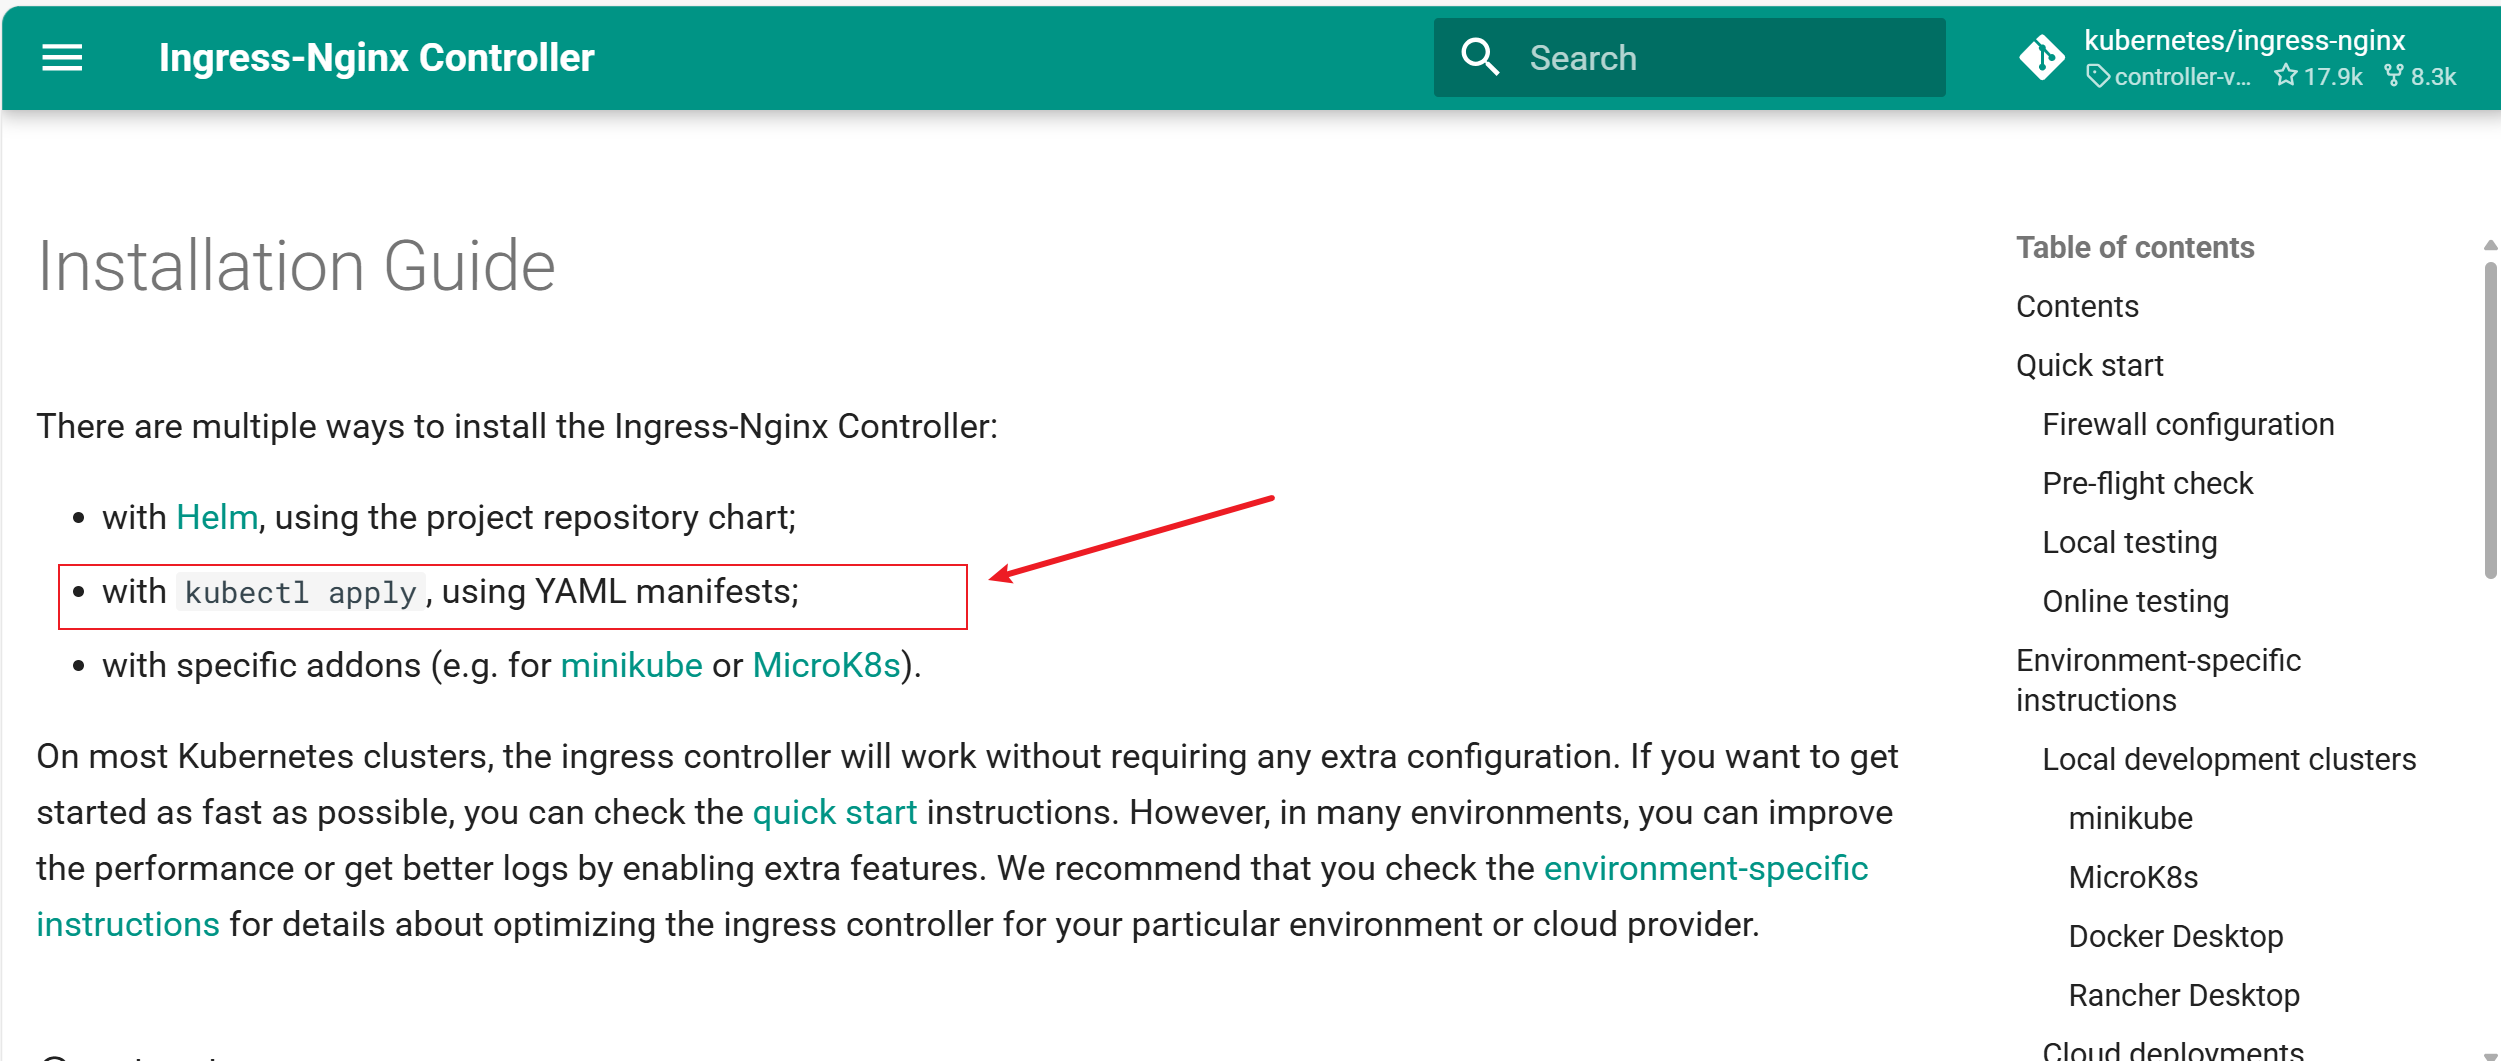The height and width of the screenshot is (1061, 2501).
Task: Go to Local development clusters section
Action: click(x=2229, y=759)
